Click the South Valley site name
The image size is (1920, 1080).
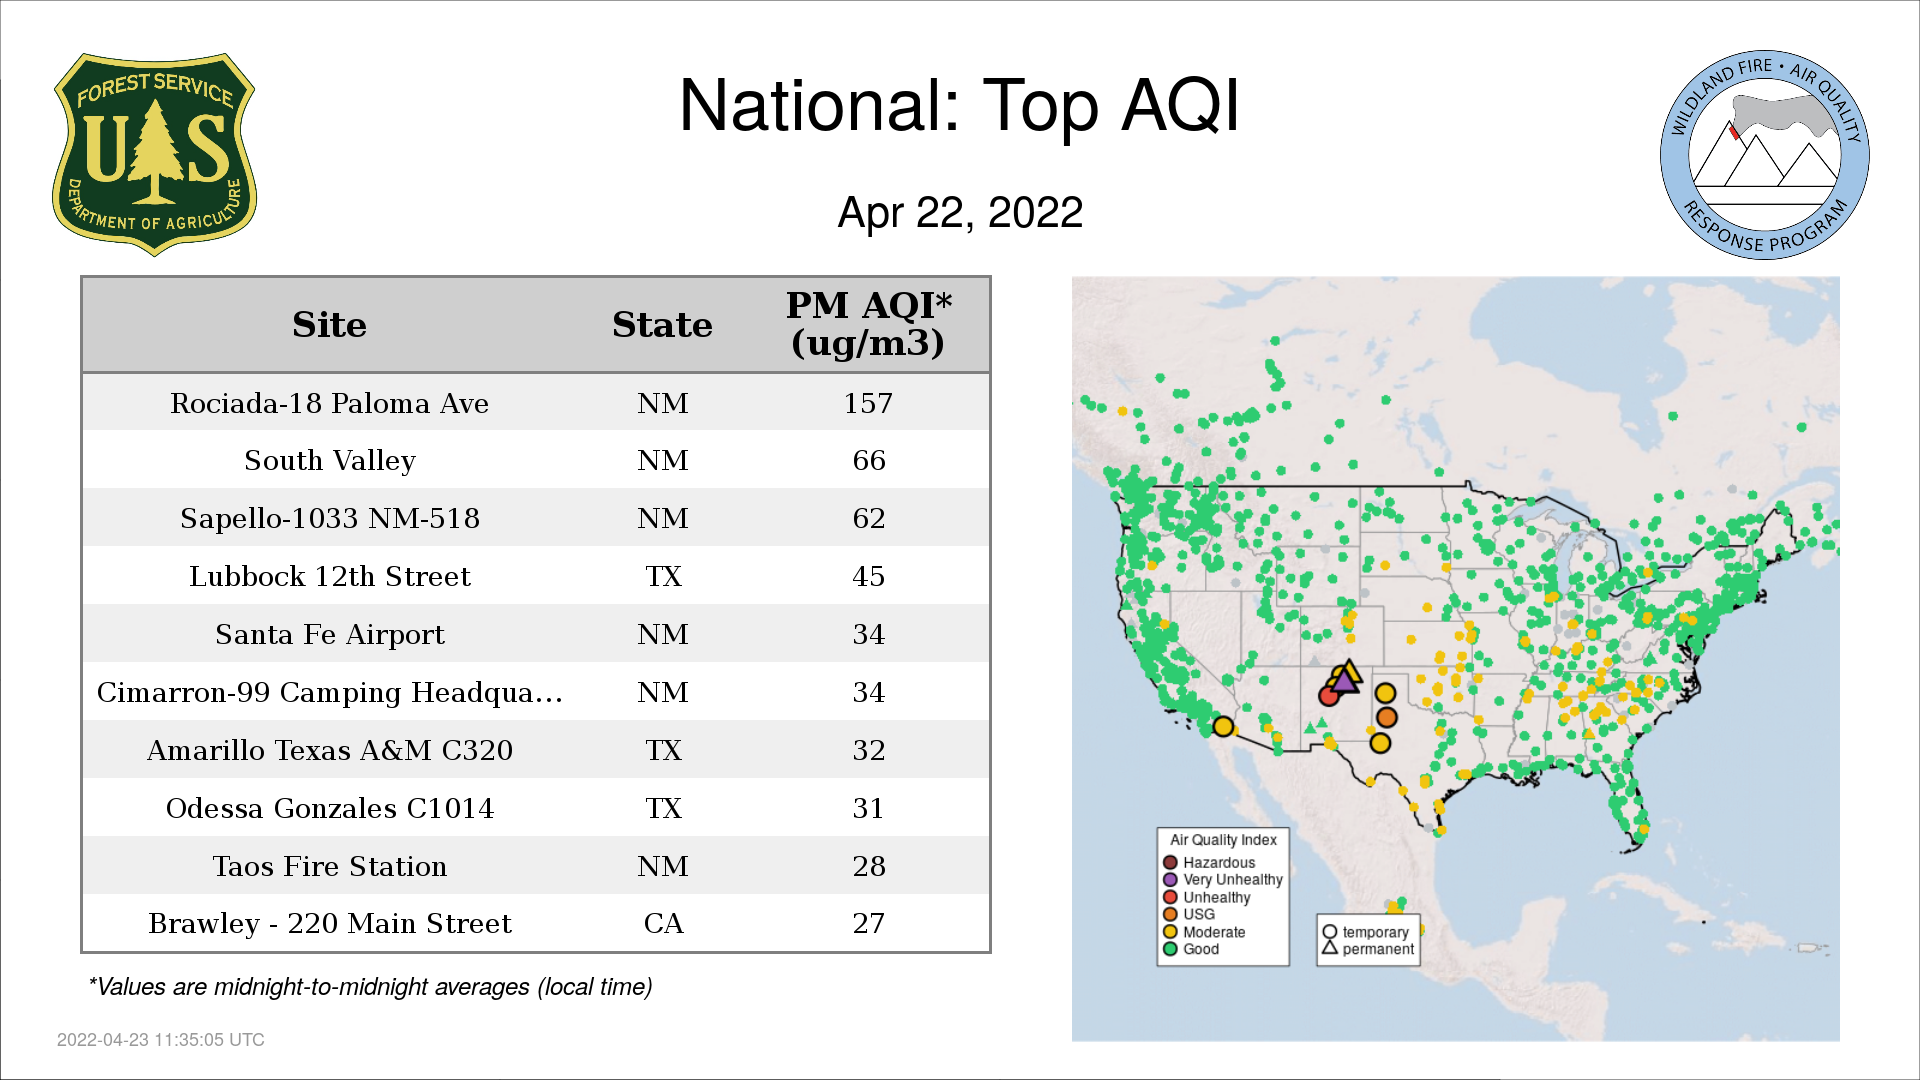330,461
